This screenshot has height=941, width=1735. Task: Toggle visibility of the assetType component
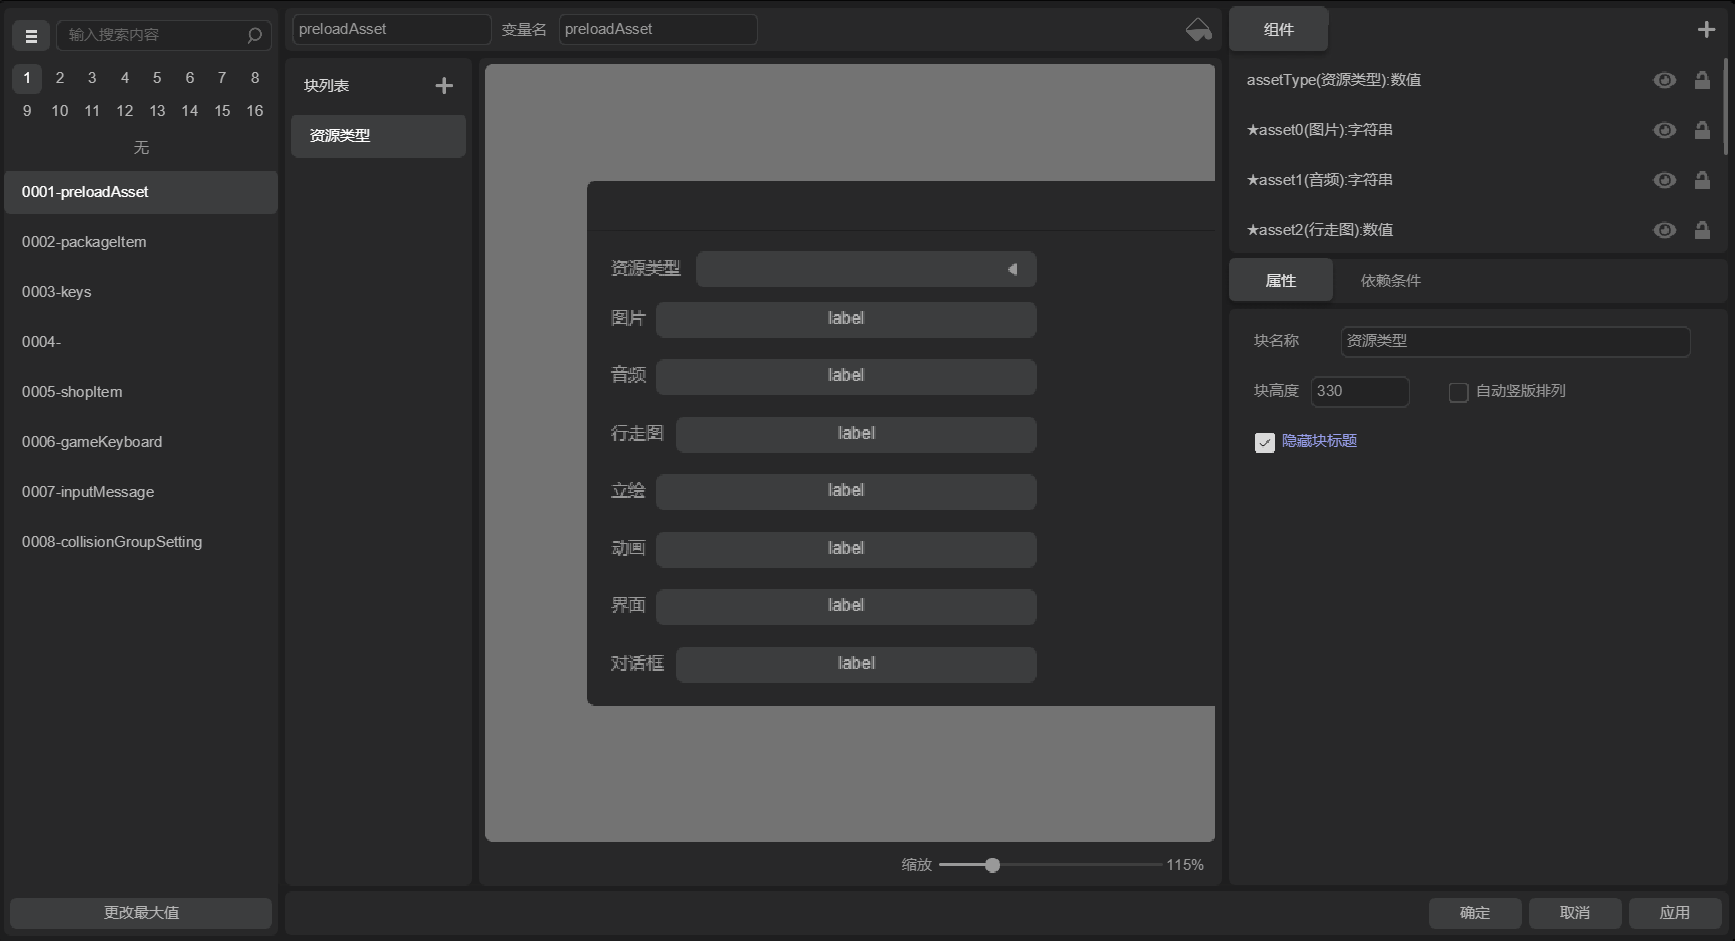(x=1664, y=80)
